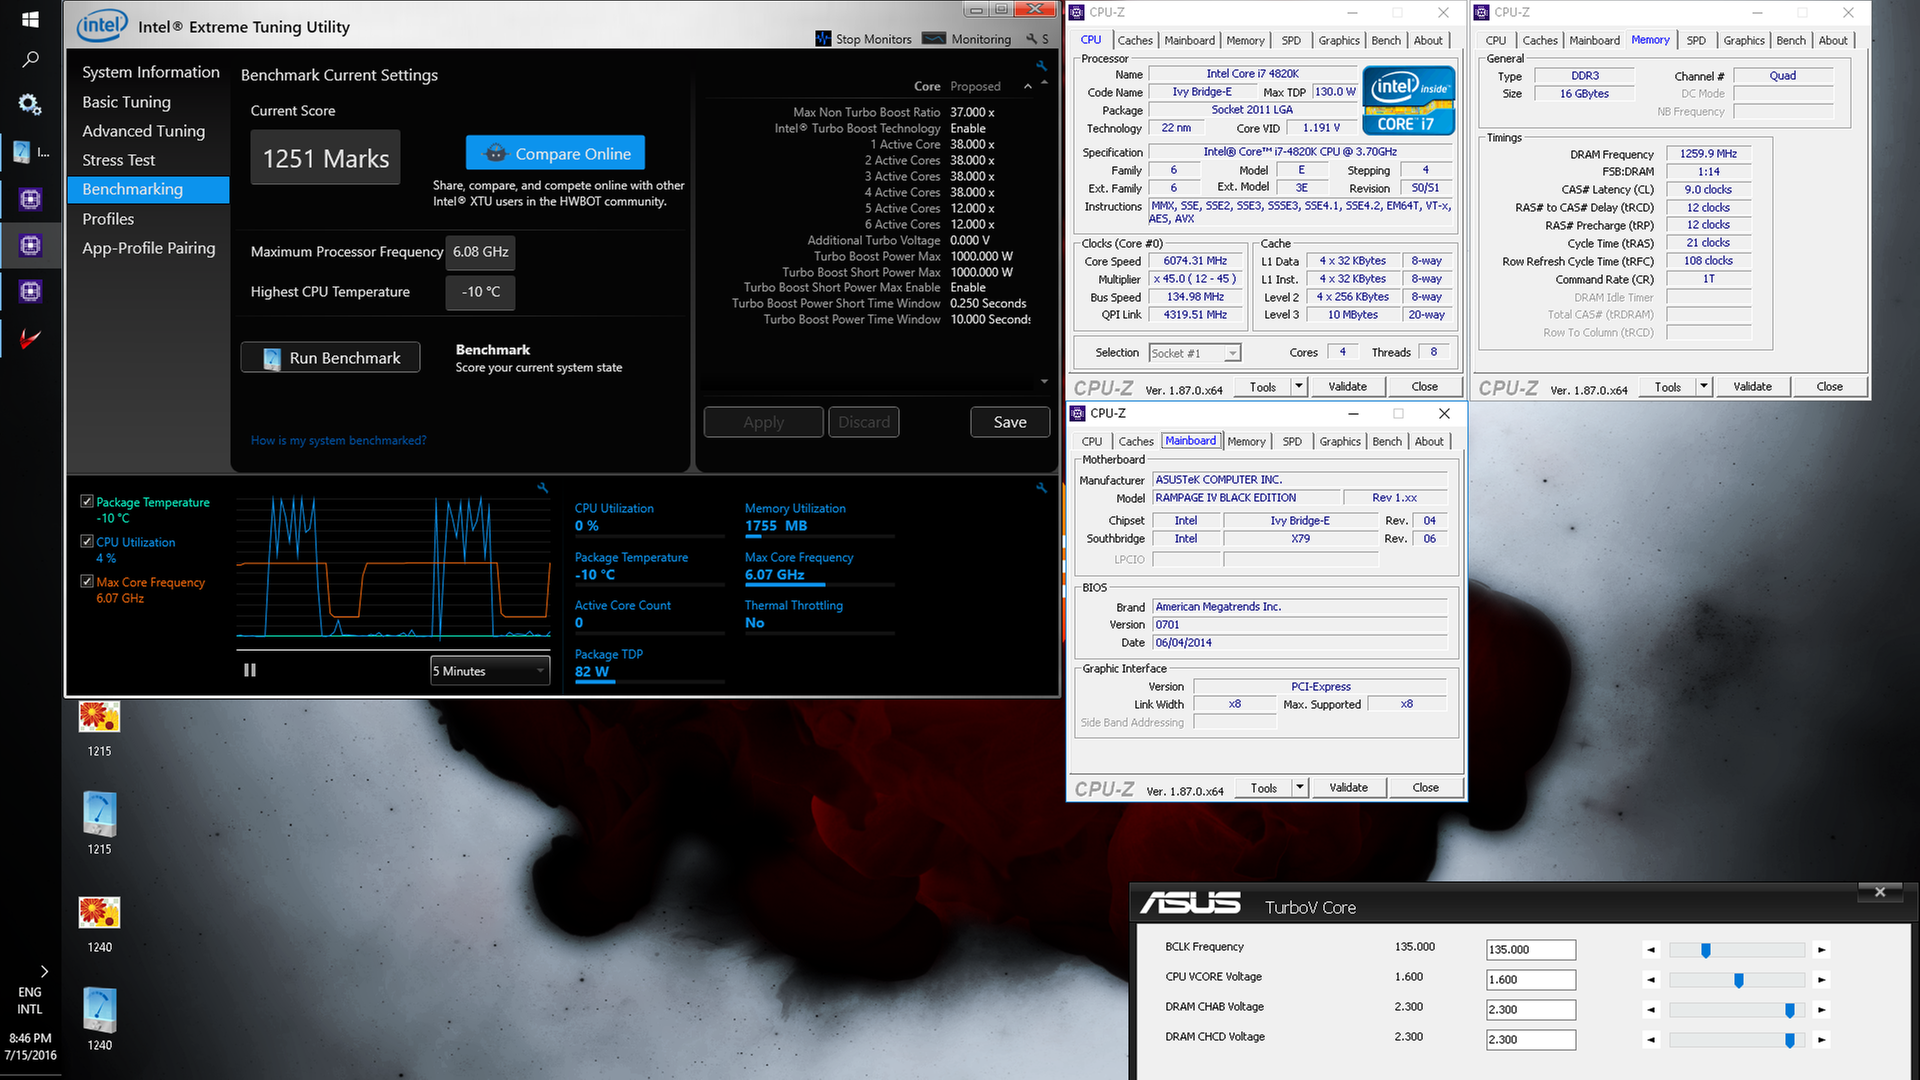This screenshot has height=1080, width=1920.
Task: Adjust the CPU VCORE Voltage slider
Action: click(1738, 980)
